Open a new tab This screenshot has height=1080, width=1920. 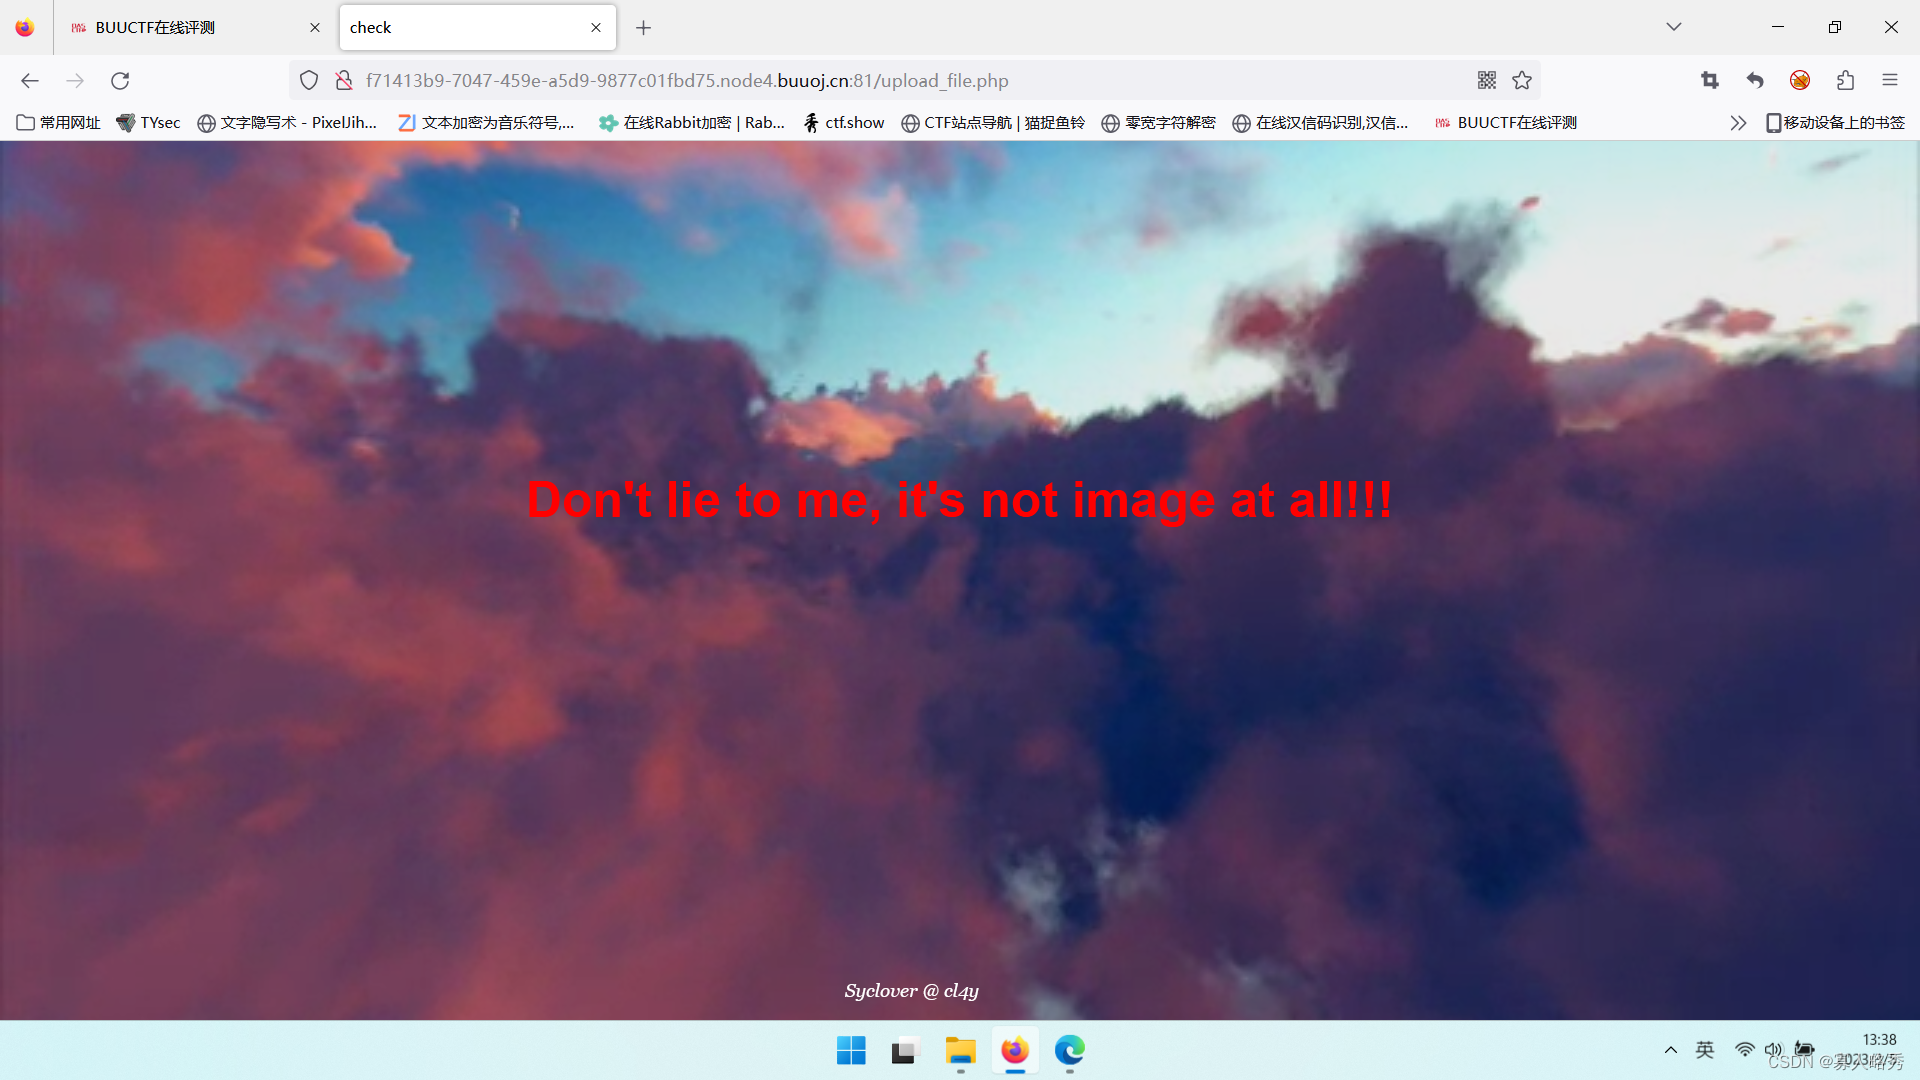coord(643,28)
